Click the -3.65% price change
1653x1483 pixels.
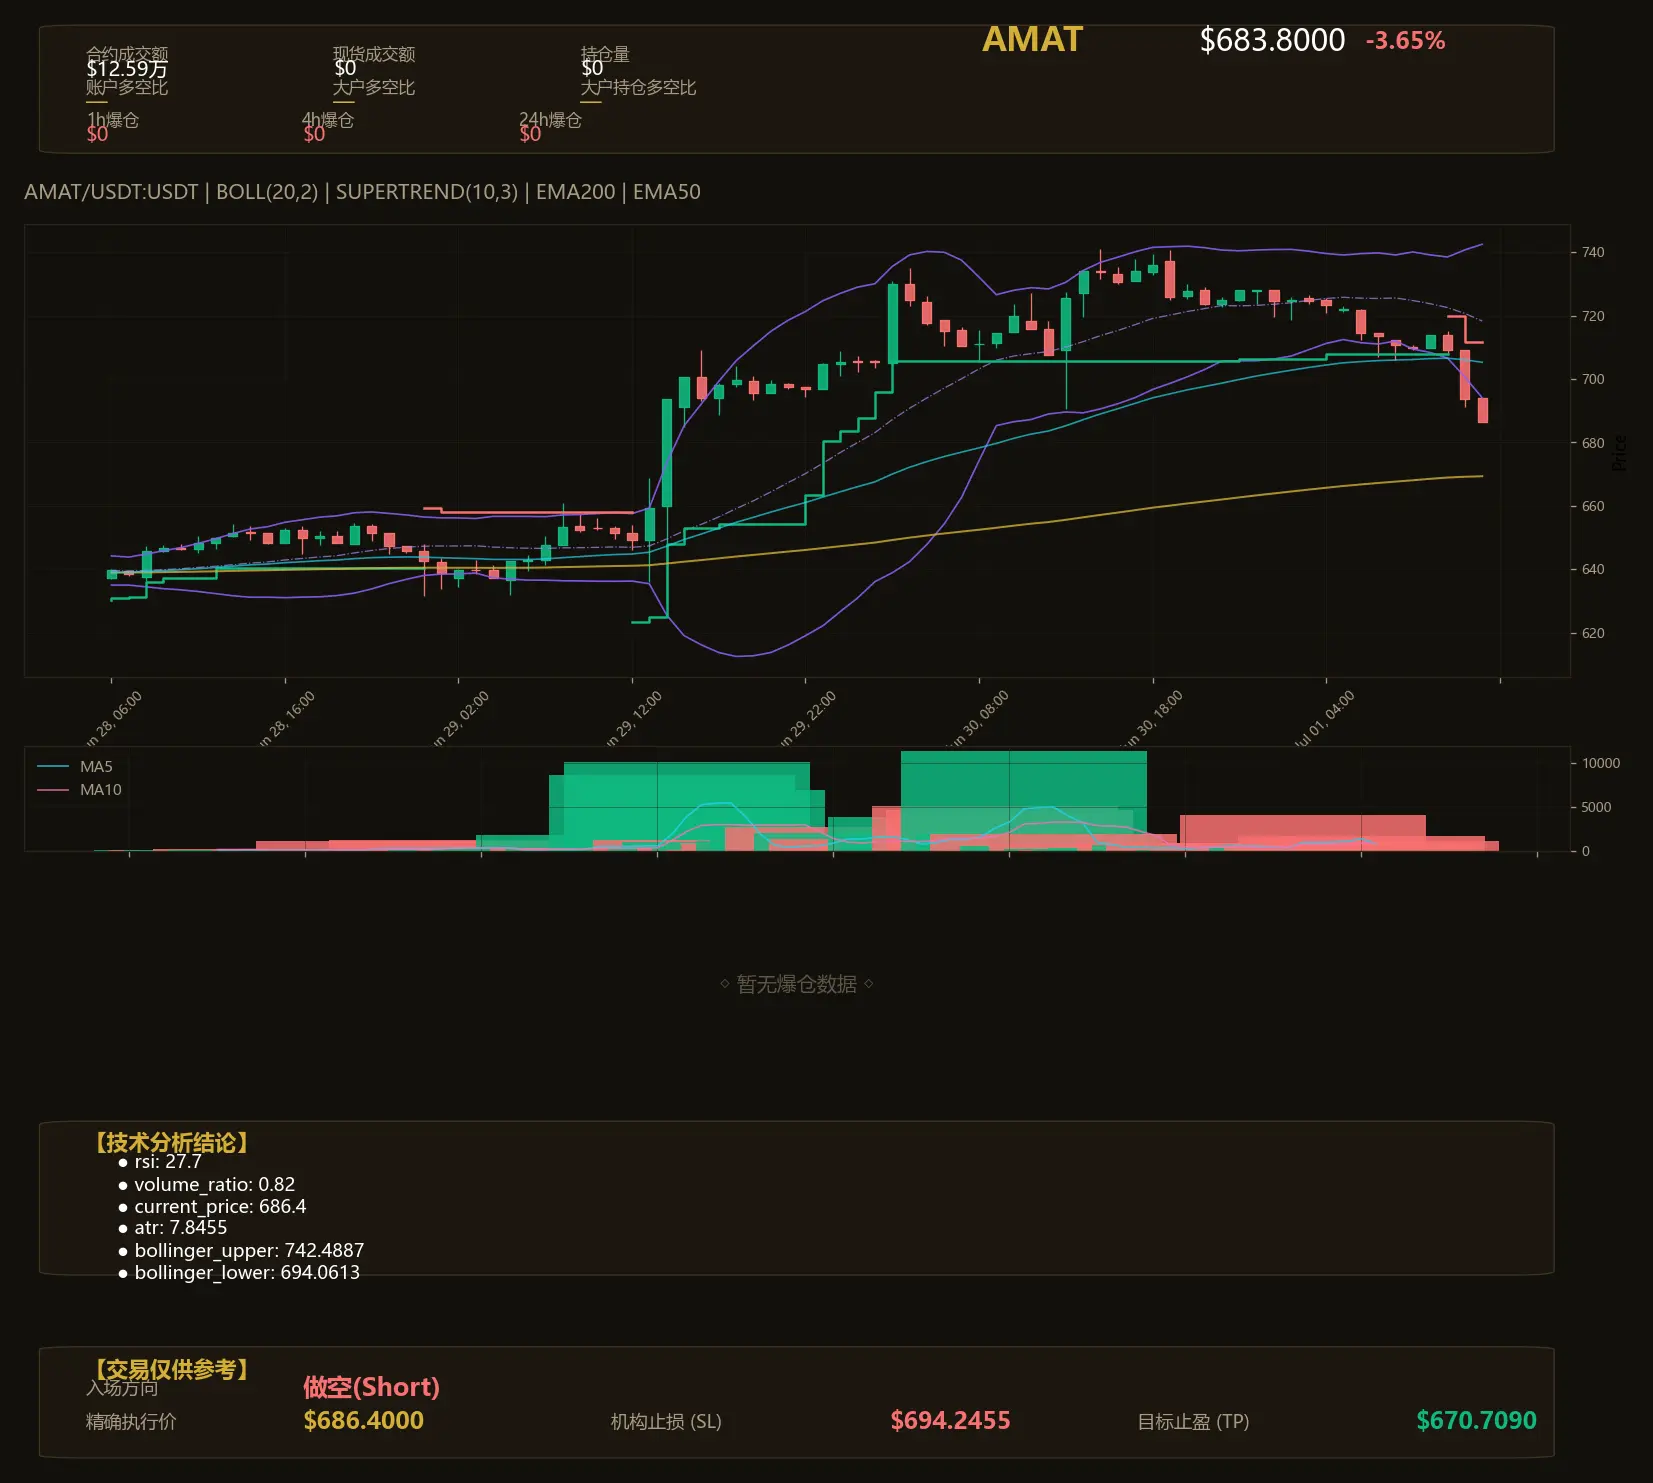pyautogui.click(x=1405, y=41)
